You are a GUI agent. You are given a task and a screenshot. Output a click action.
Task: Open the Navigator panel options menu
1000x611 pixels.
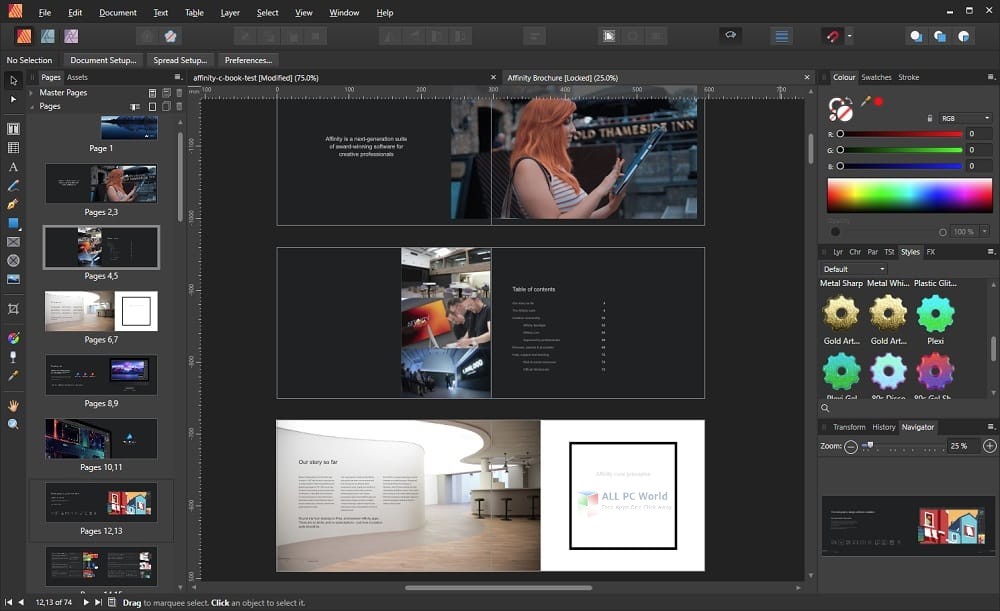[990, 427]
